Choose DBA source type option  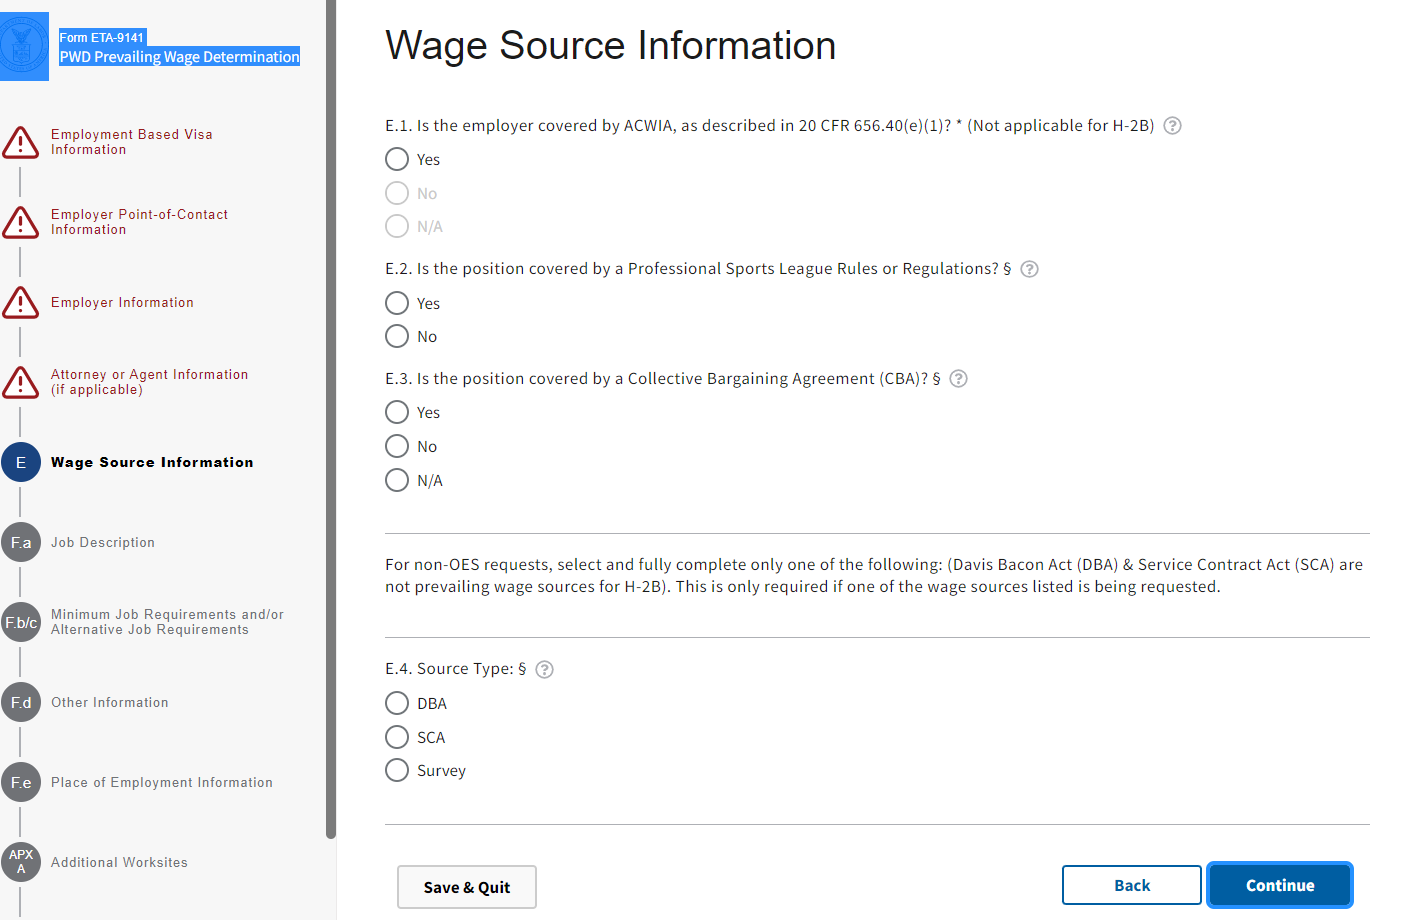[397, 704]
